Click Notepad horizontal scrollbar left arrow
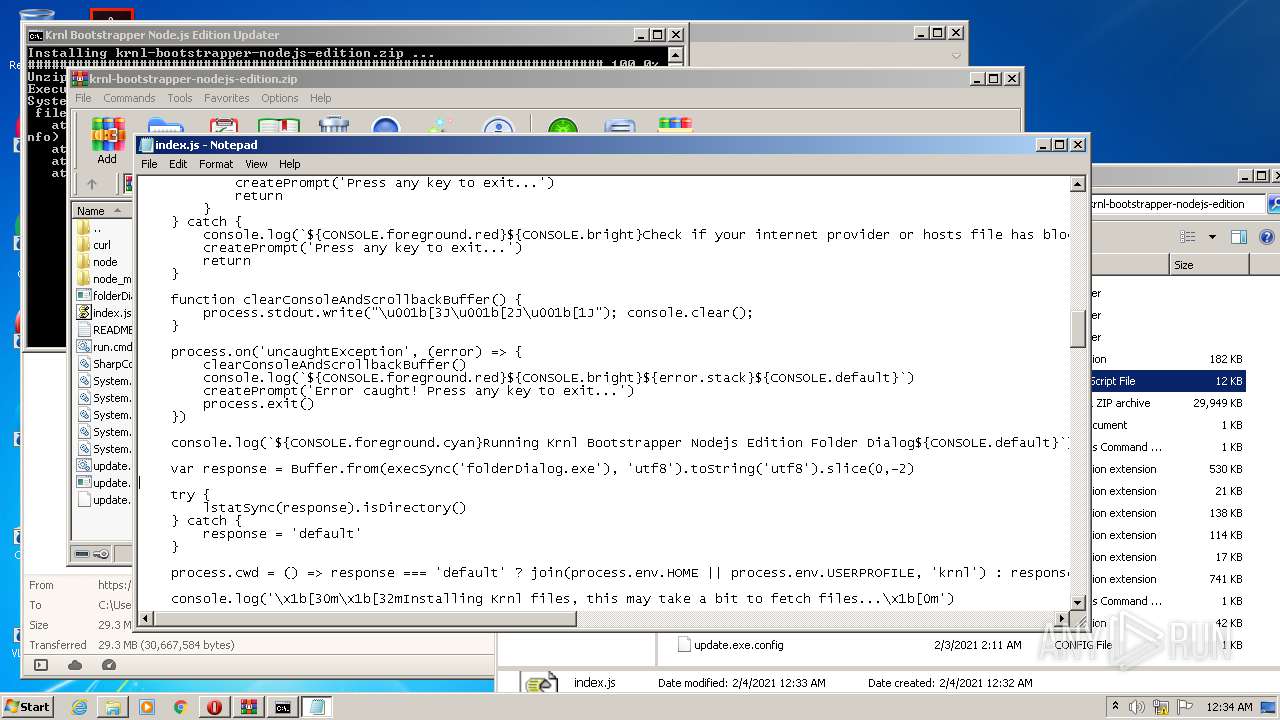The height and width of the screenshot is (720, 1280). (146, 619)
